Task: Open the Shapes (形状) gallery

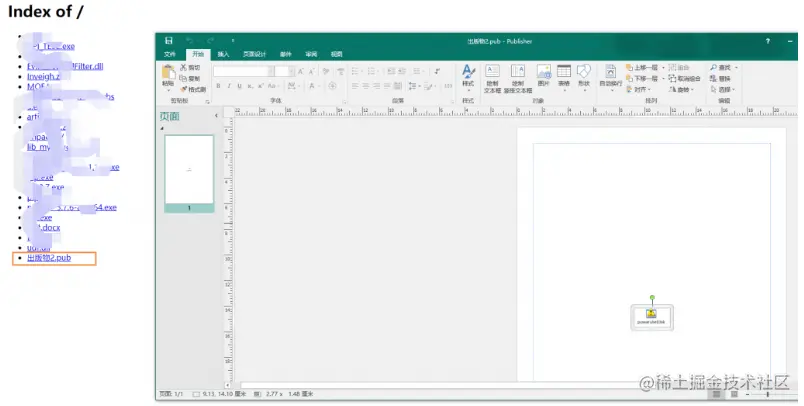Action: point(584,77)
